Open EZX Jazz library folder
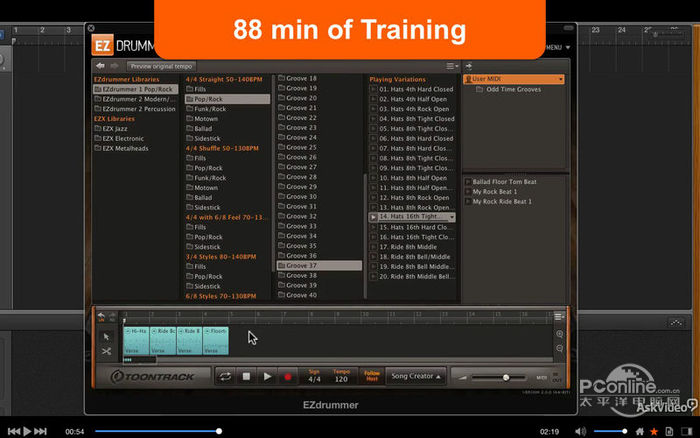 pyautogui.click(x=111, y=129)
